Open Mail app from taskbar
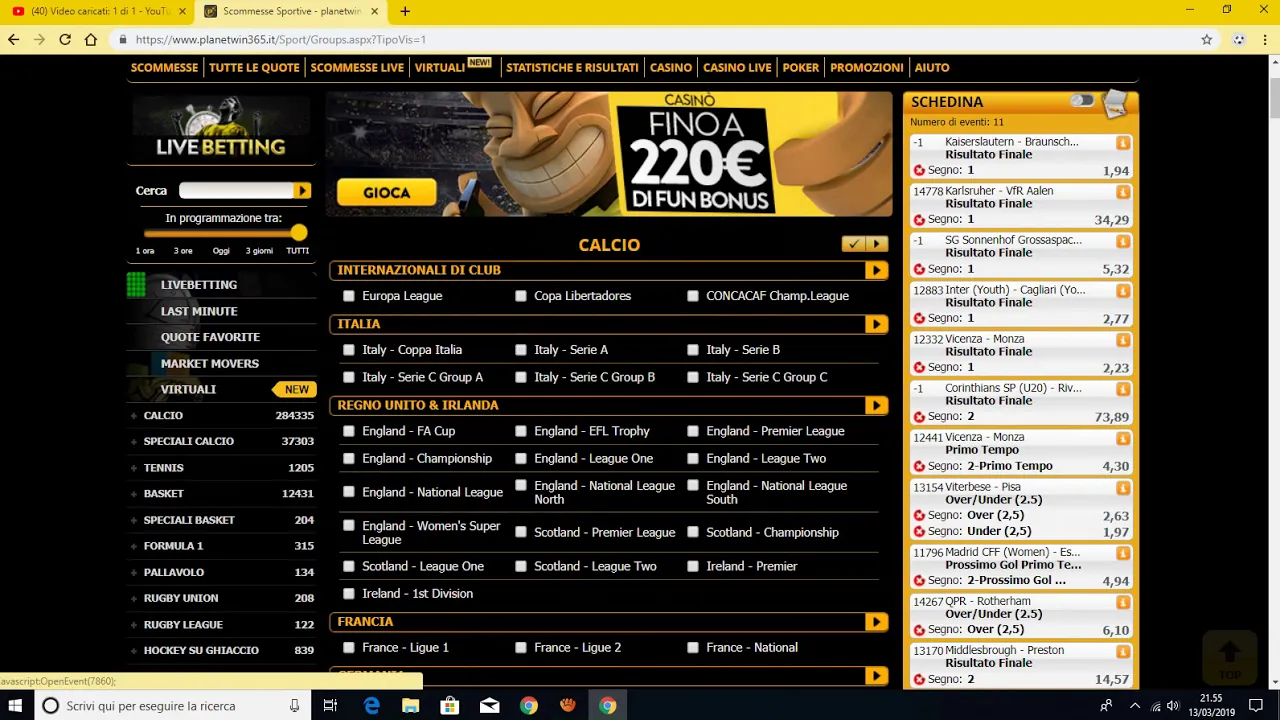 pyautogui.click(x=489, y=706)
